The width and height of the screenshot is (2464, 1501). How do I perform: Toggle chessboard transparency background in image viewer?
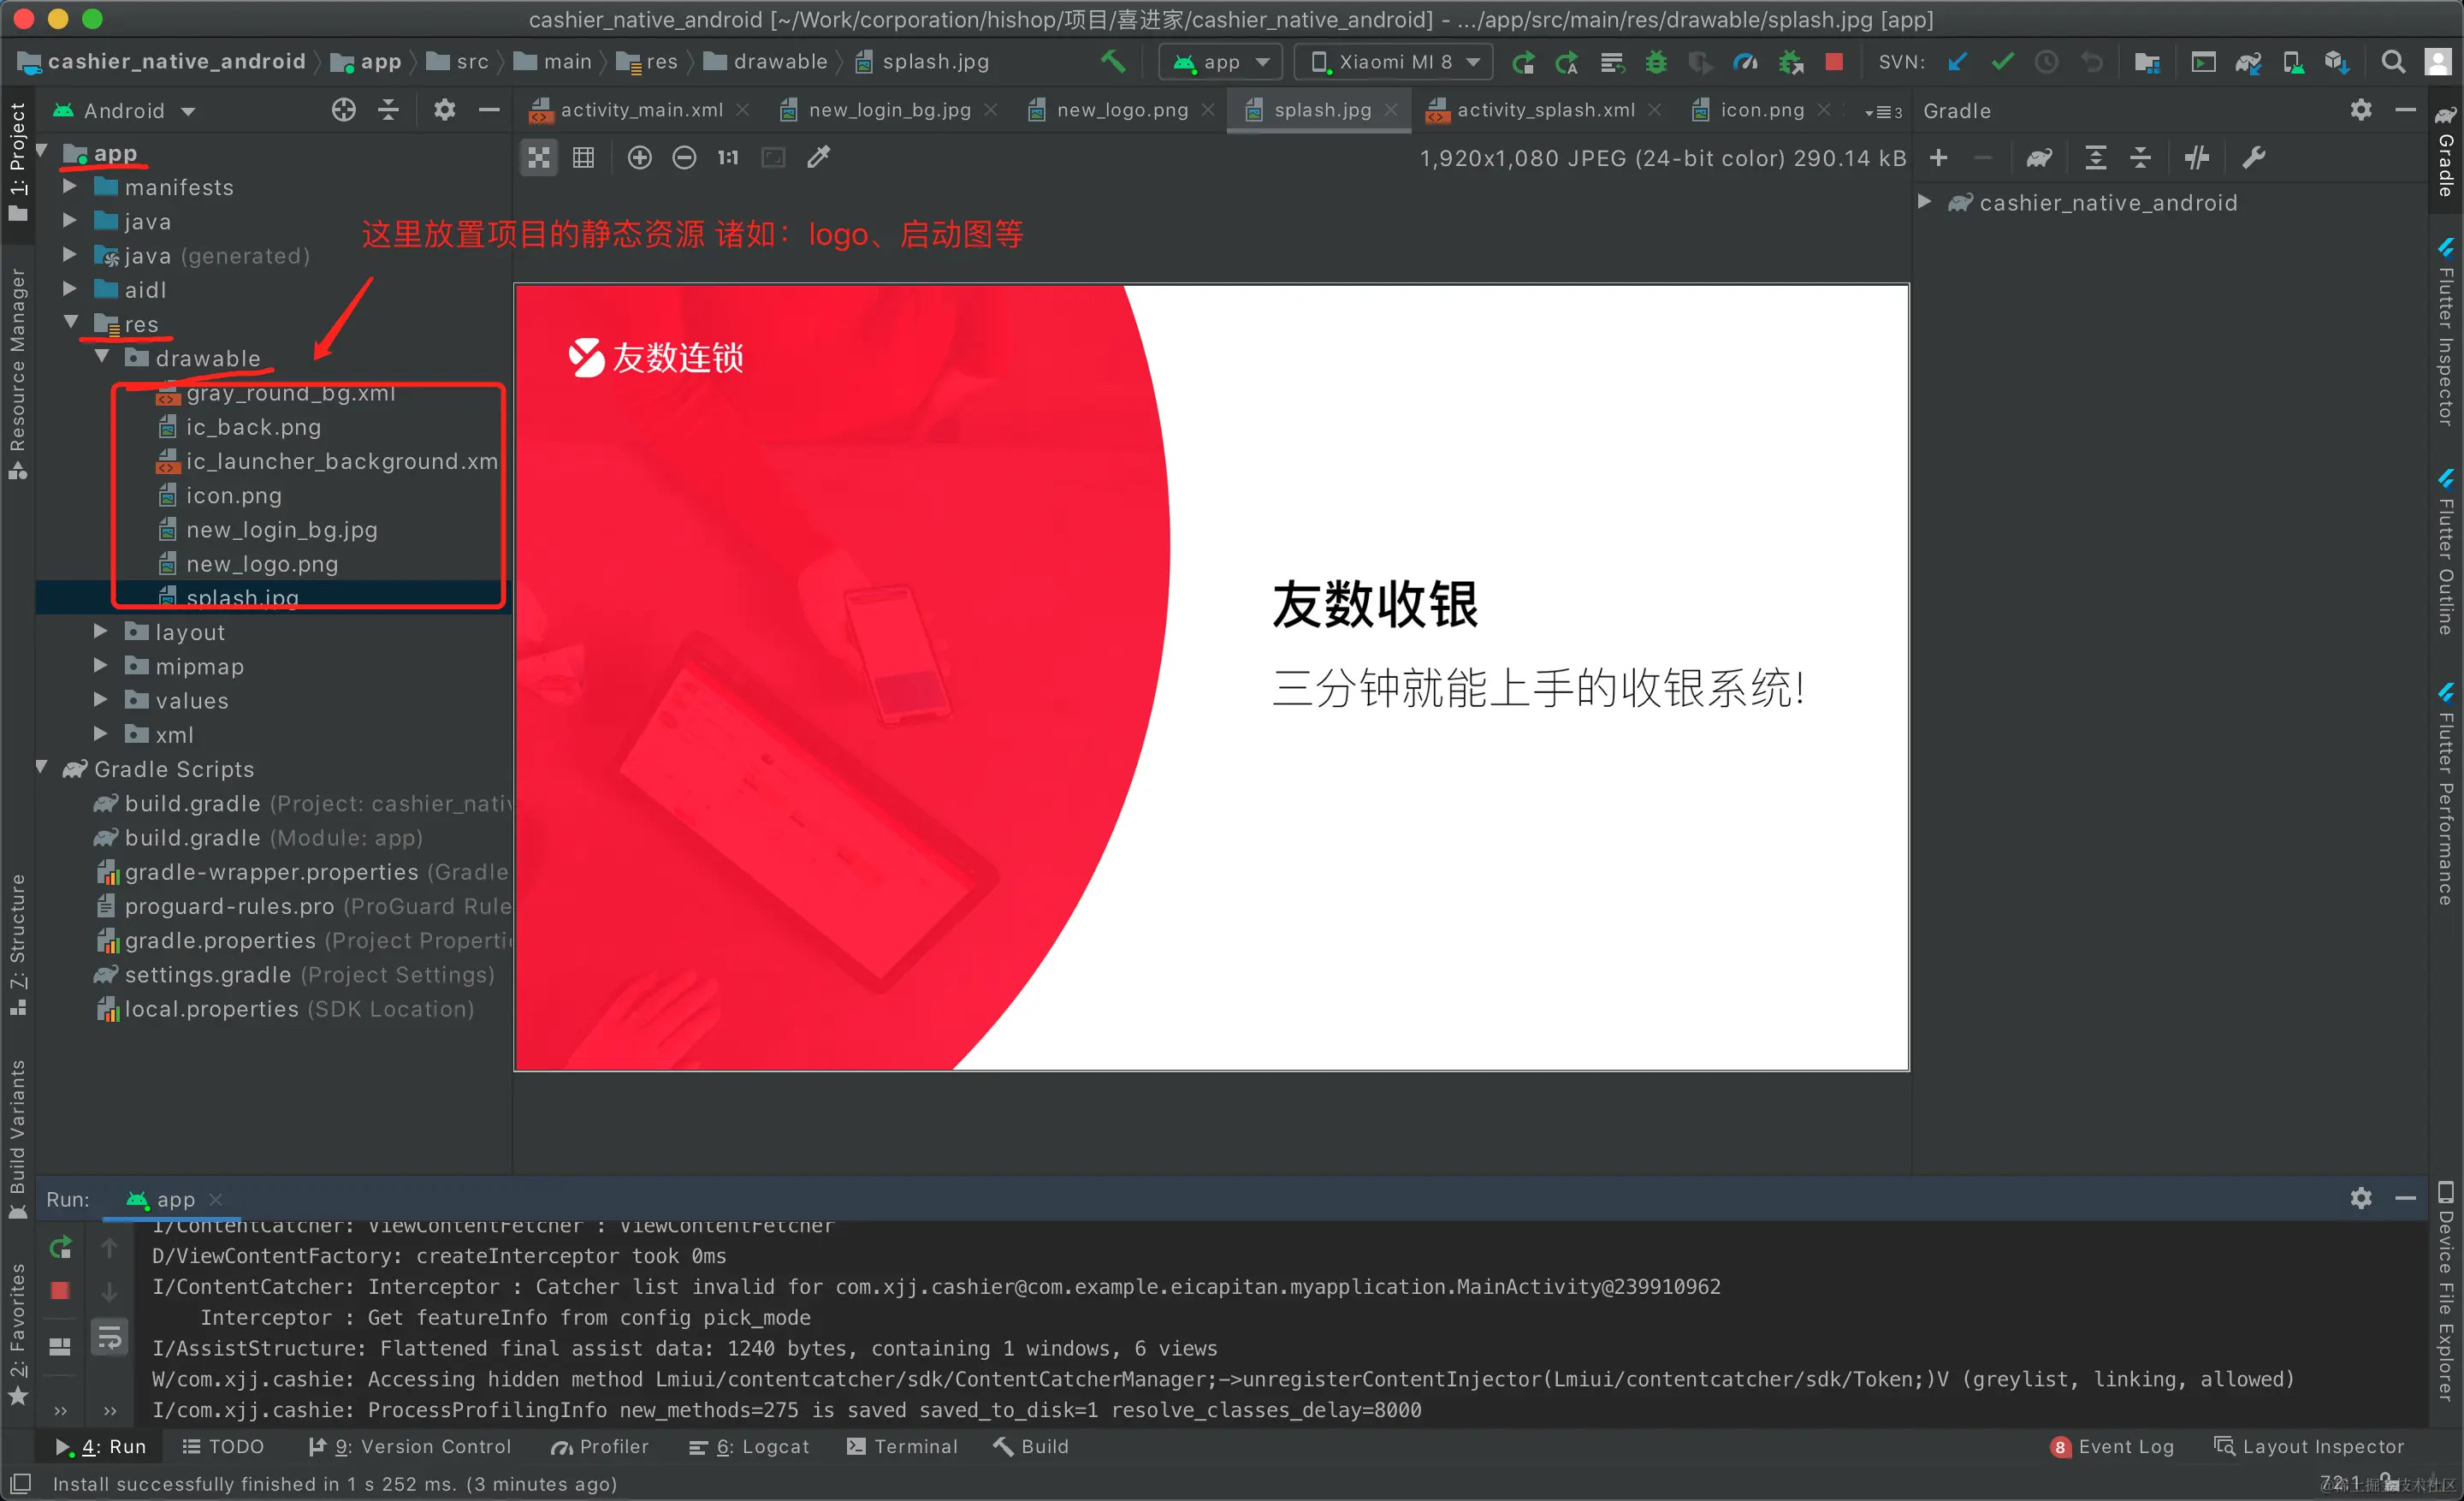[x=539, y=157]
